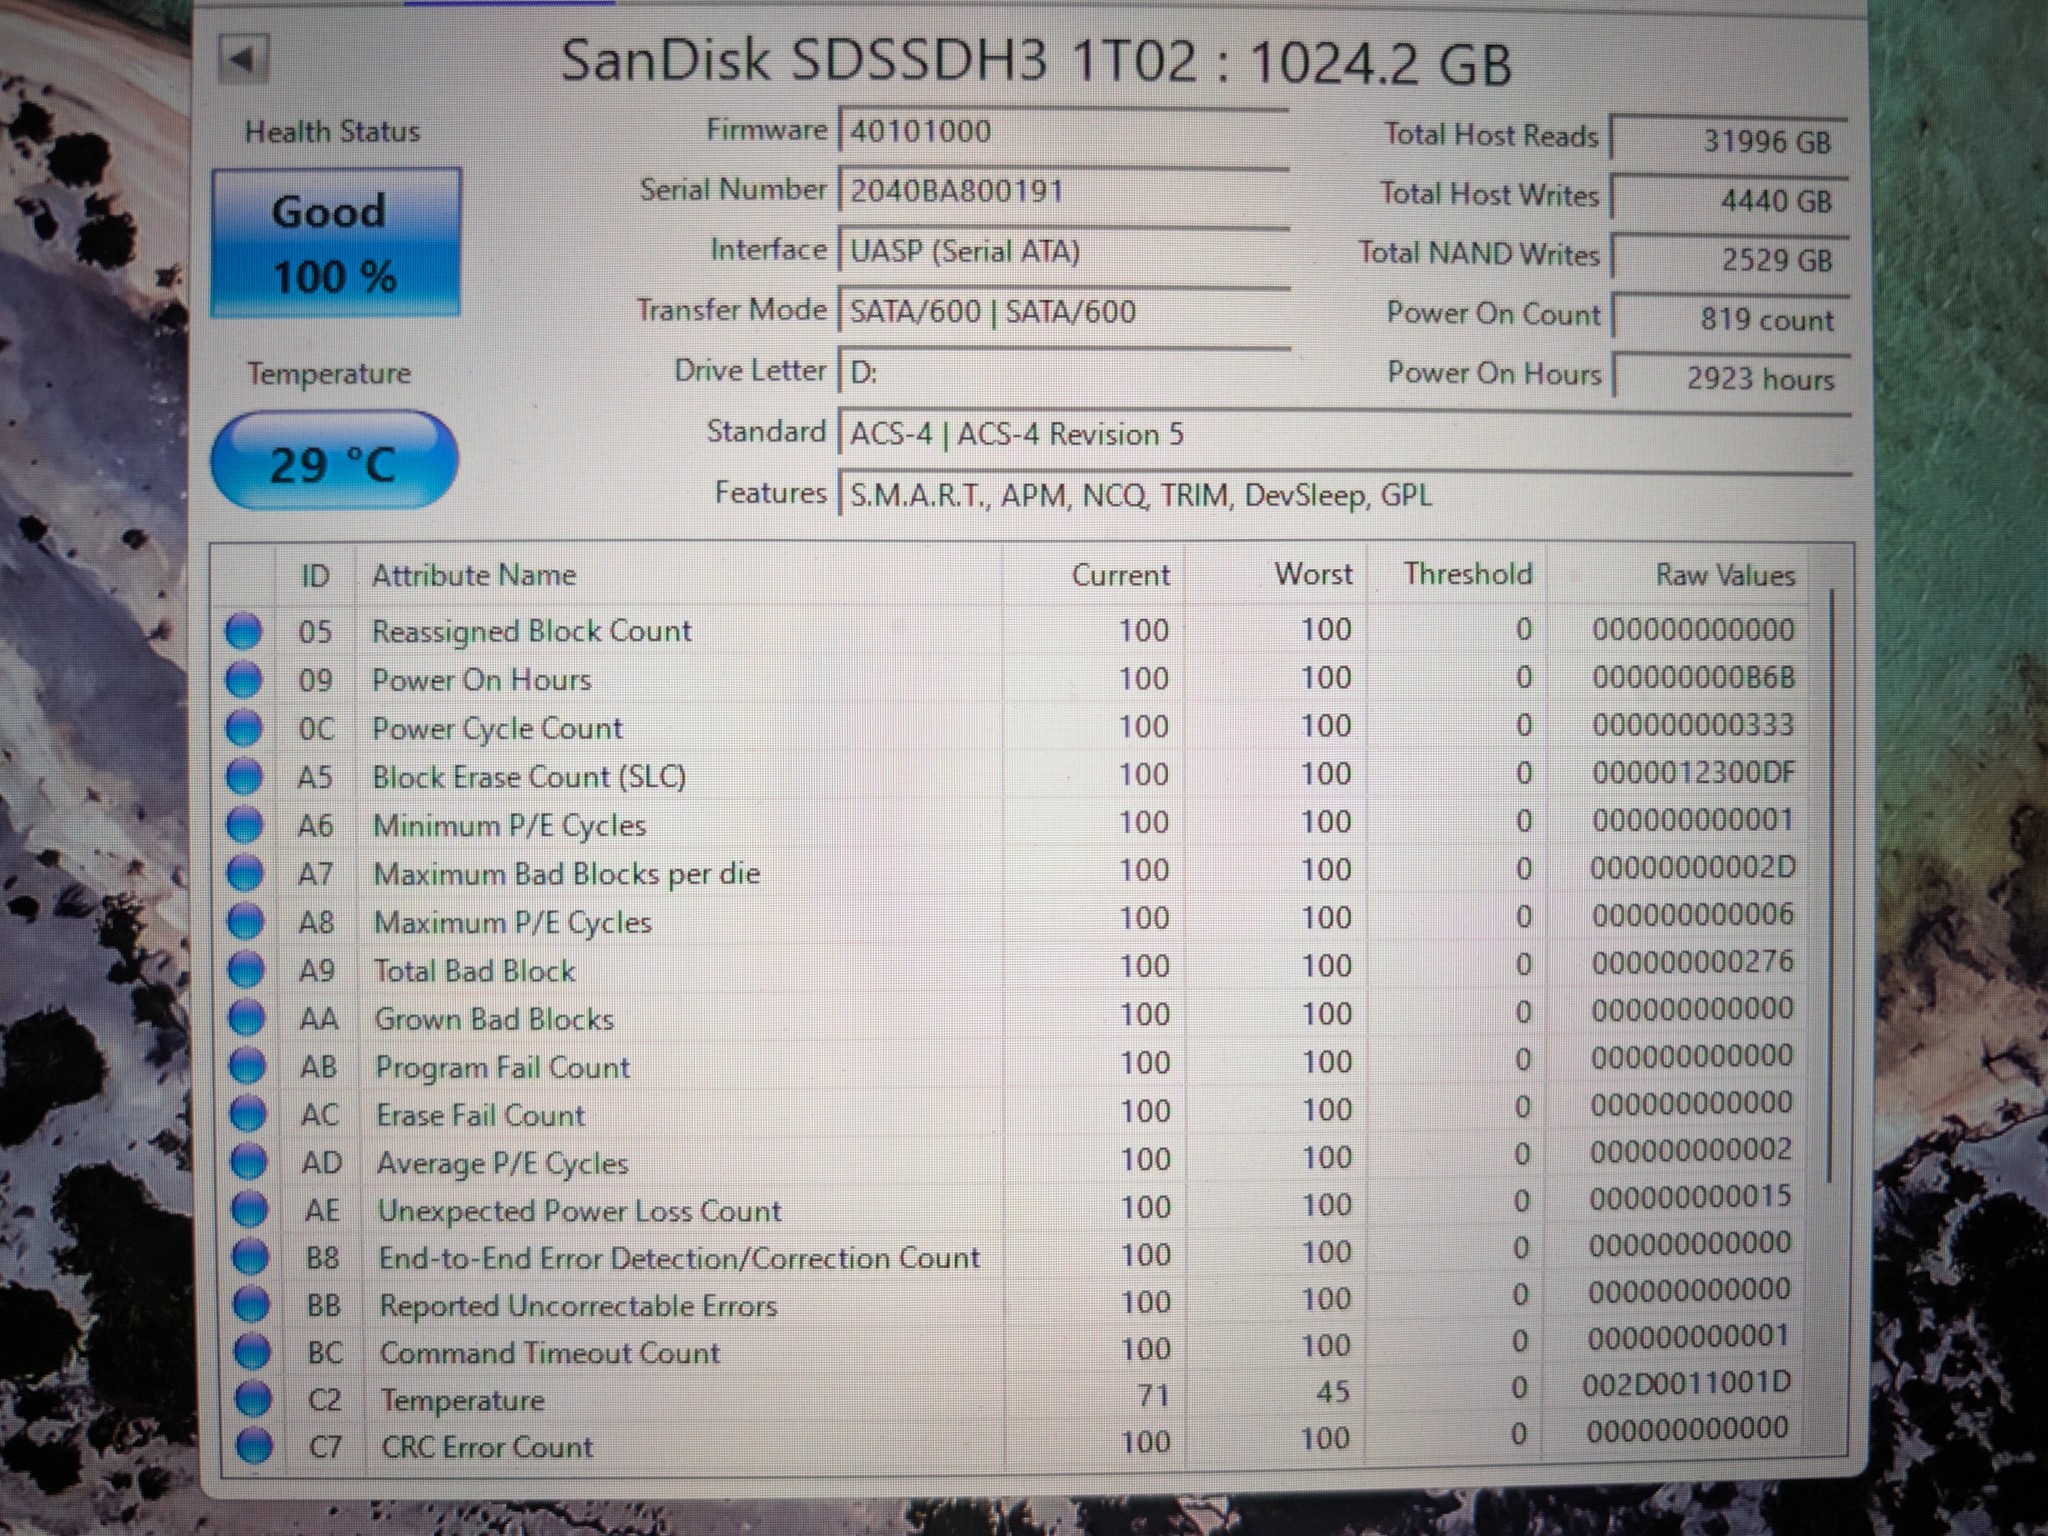Select the Block Erase Count (SLC) attribute name

529,777
